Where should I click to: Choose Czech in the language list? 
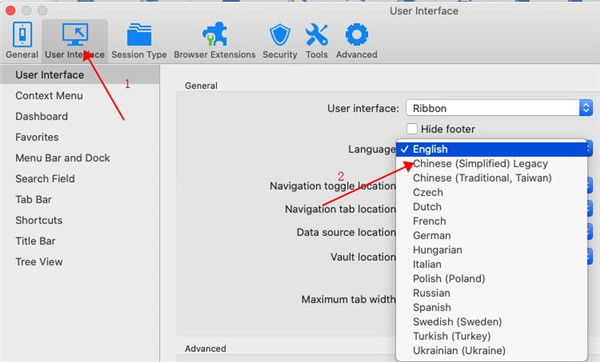pyautogui.click(x=492, y=192)
